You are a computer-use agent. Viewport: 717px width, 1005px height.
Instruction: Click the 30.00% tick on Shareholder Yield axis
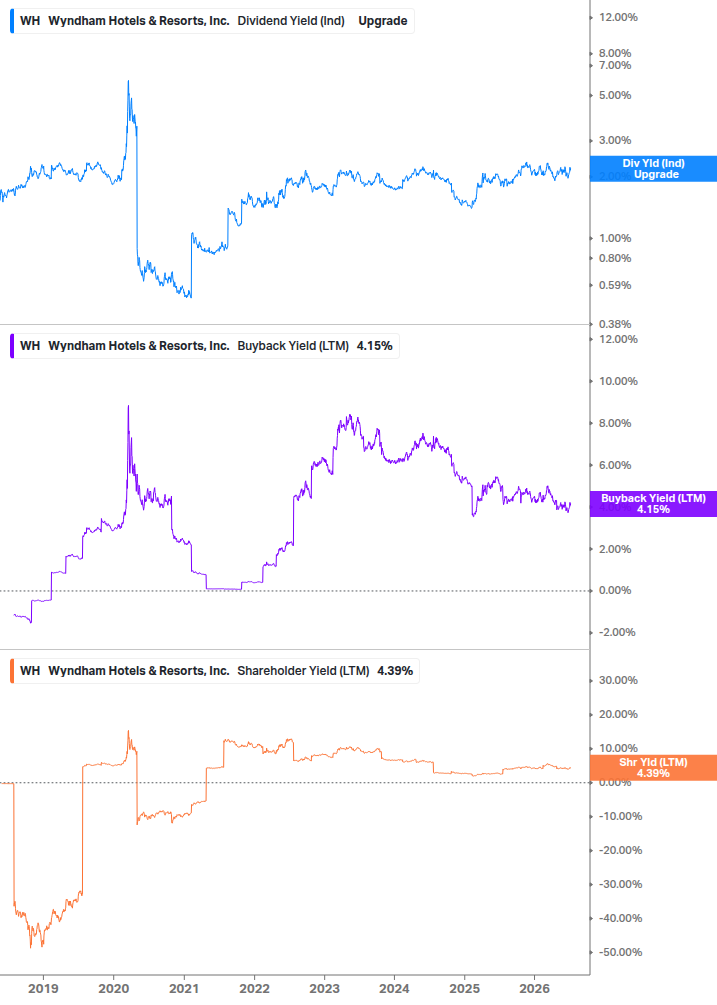pos(618,681)
